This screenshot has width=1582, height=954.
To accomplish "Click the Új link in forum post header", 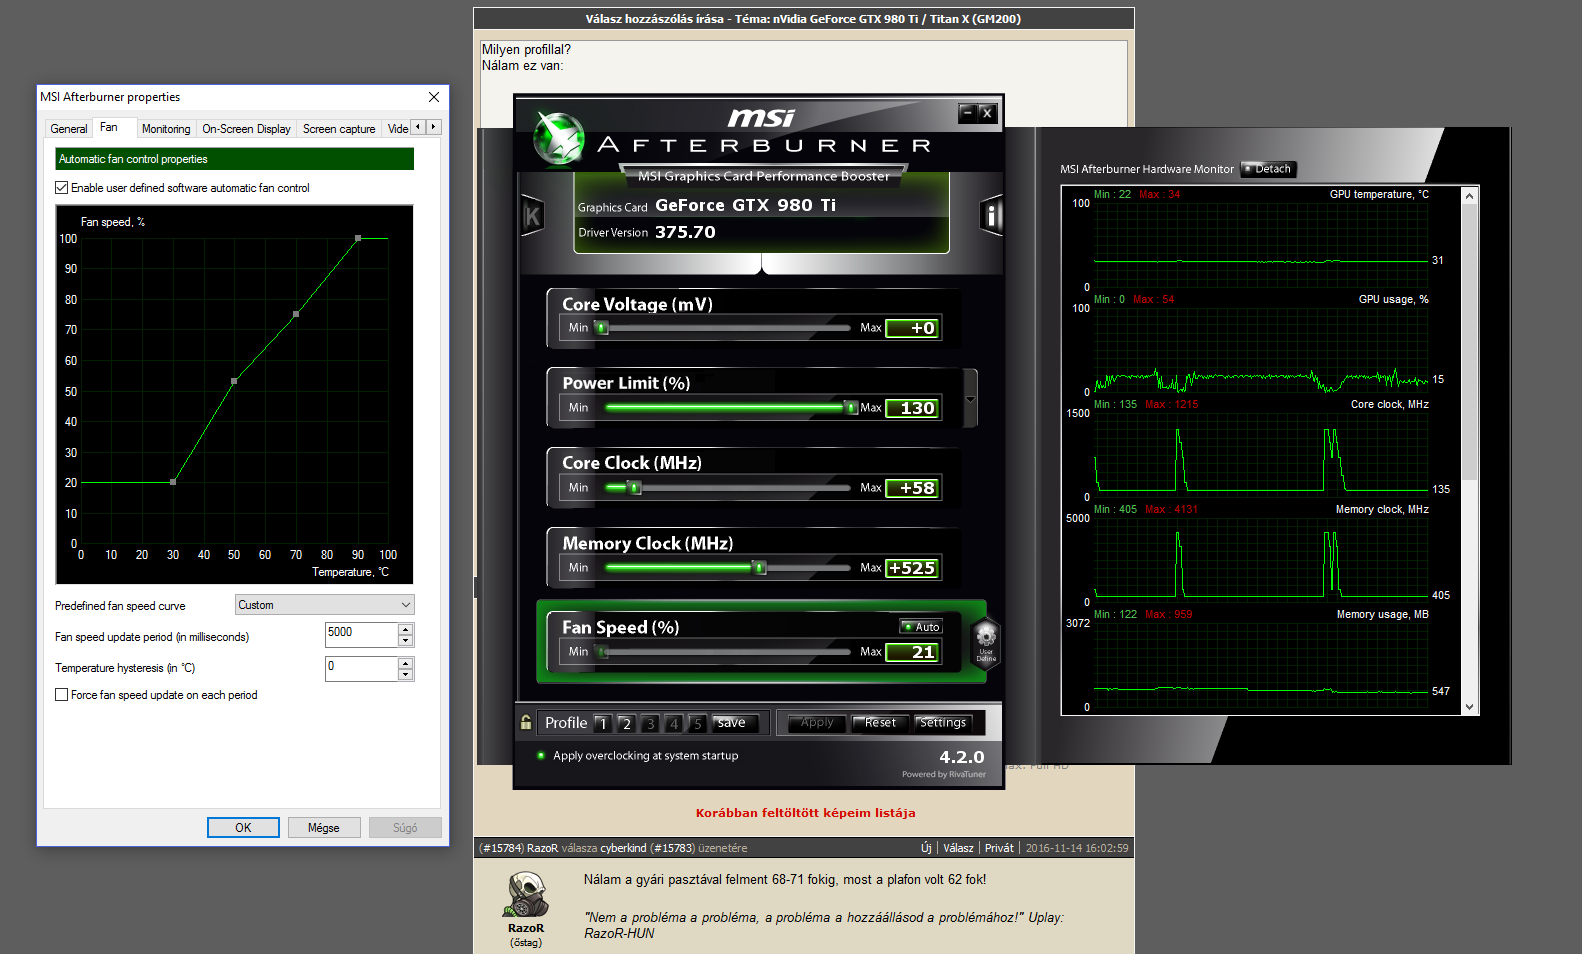I will [926, 848].
